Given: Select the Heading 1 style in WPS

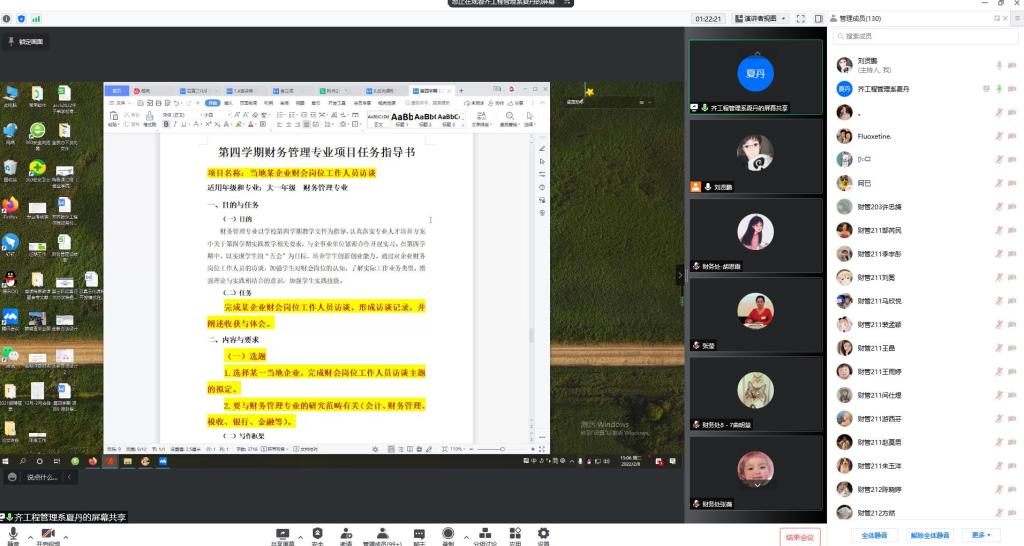Looking at the screenshot, I should tap(402, 119).
